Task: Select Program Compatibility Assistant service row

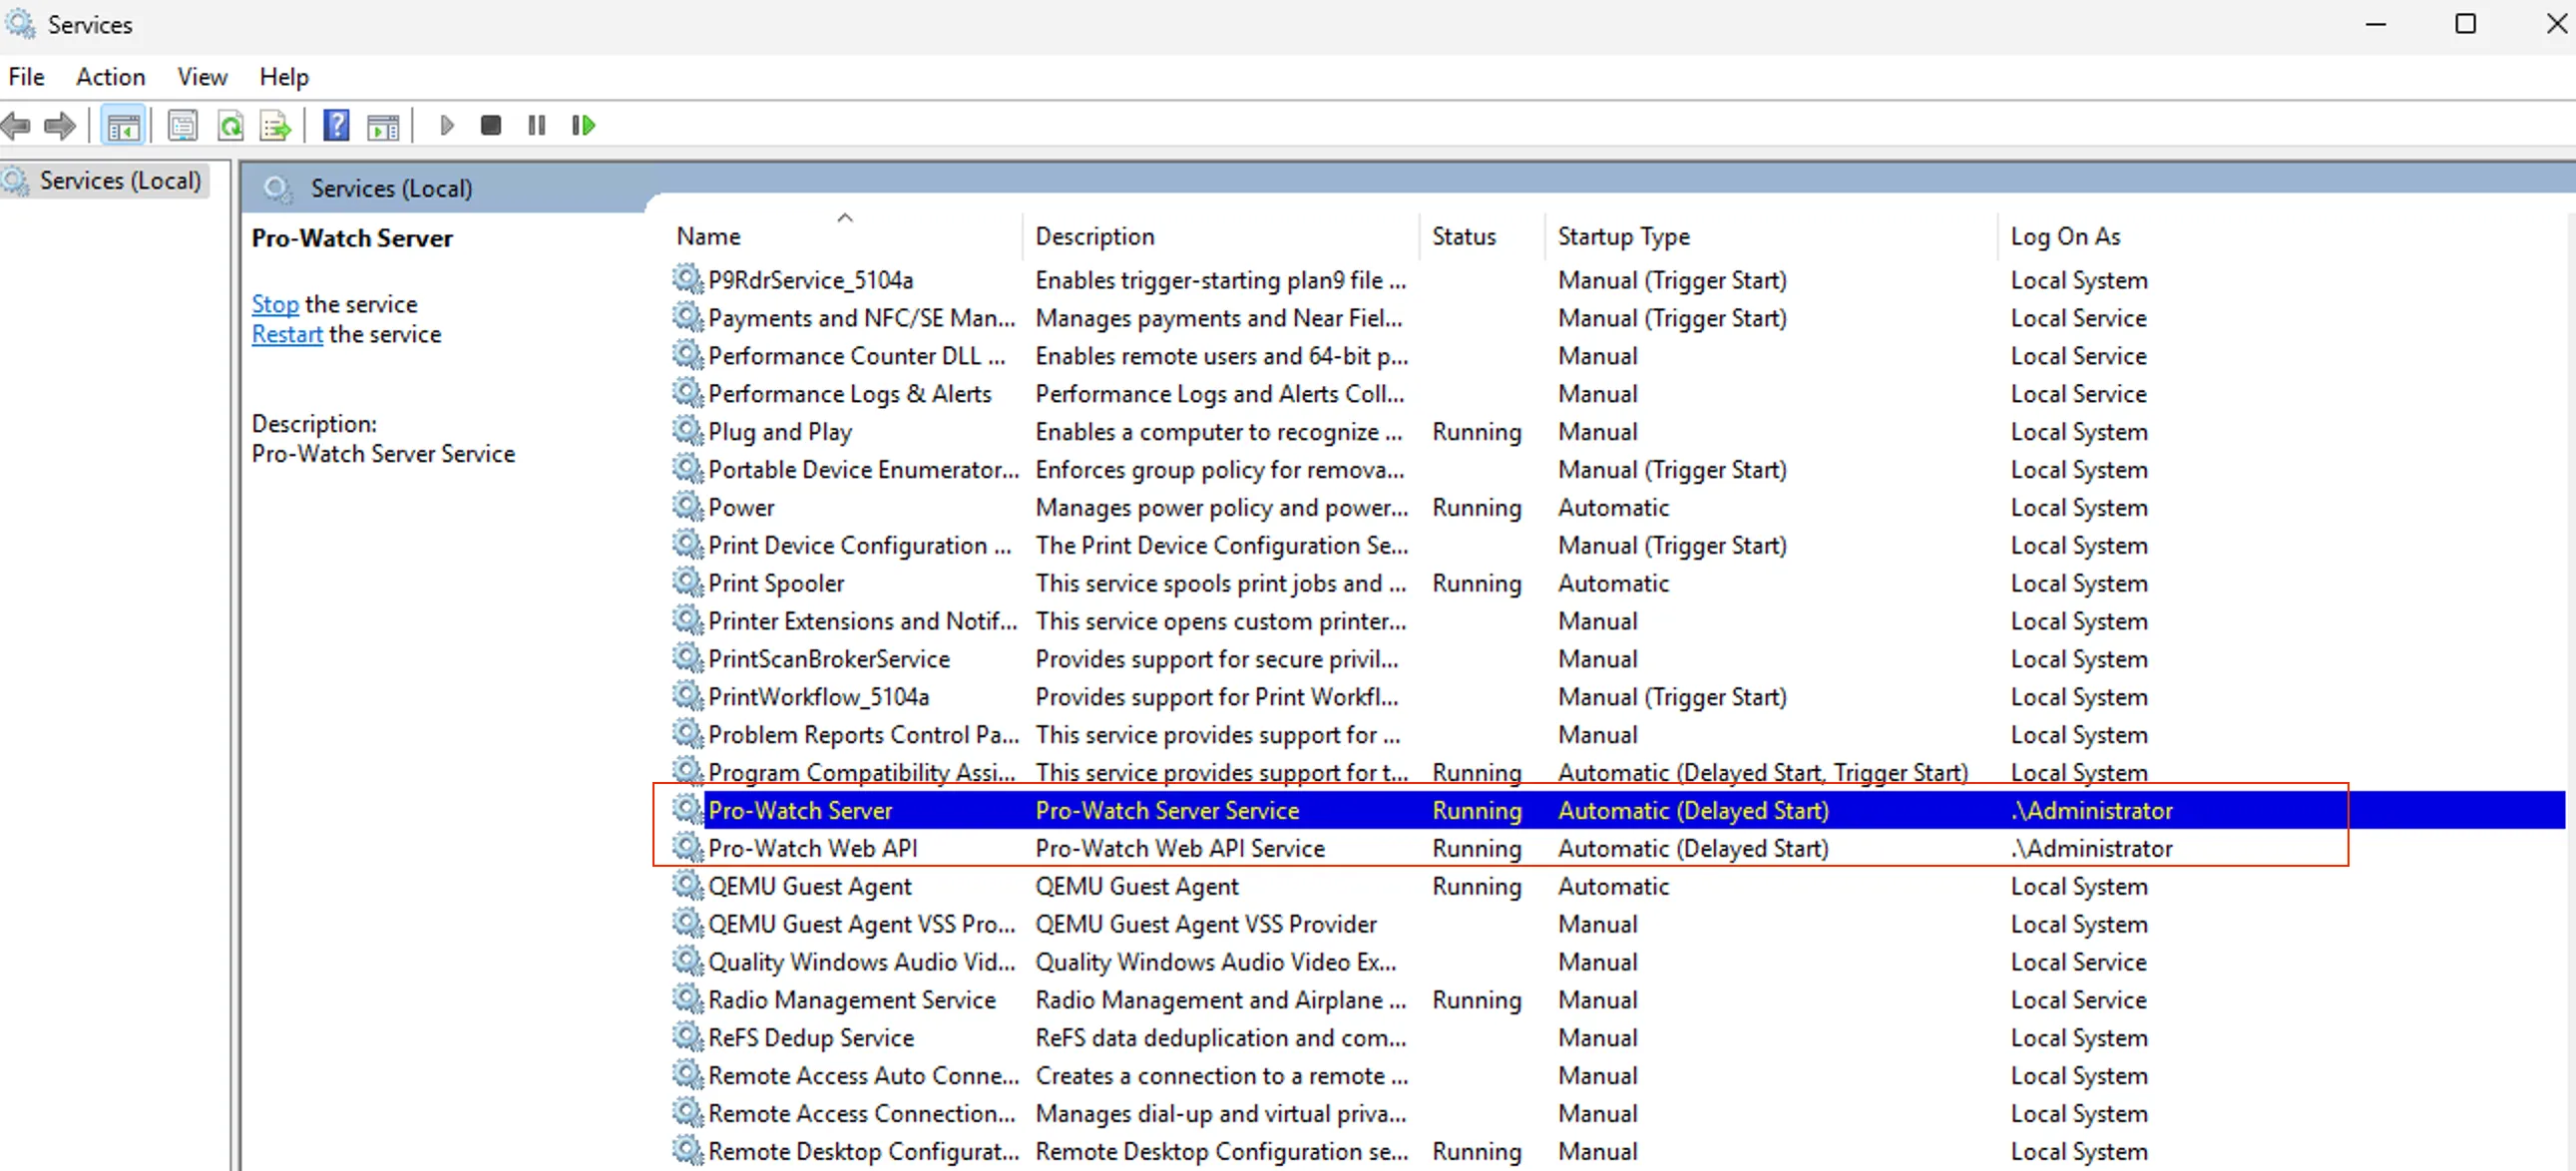Action: tap(1616, 772)
